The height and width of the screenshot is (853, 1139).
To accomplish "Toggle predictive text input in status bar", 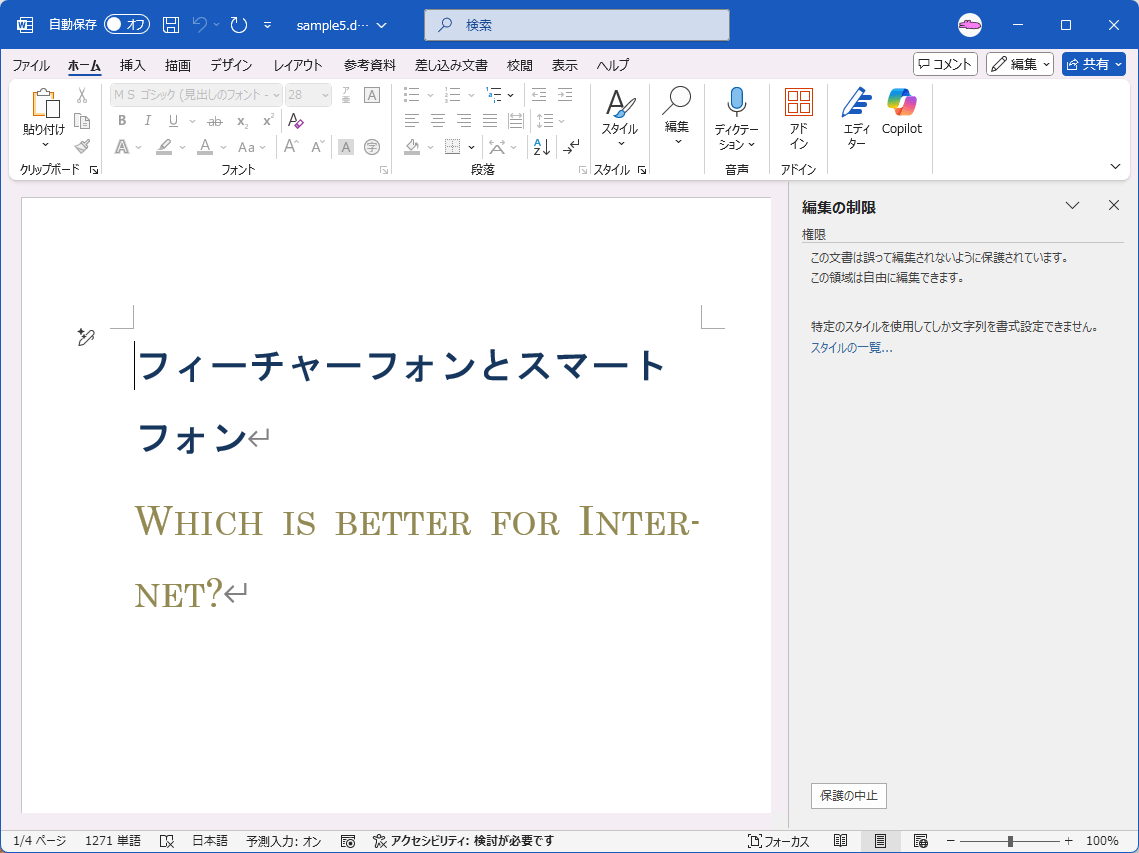I will point(284,841).
